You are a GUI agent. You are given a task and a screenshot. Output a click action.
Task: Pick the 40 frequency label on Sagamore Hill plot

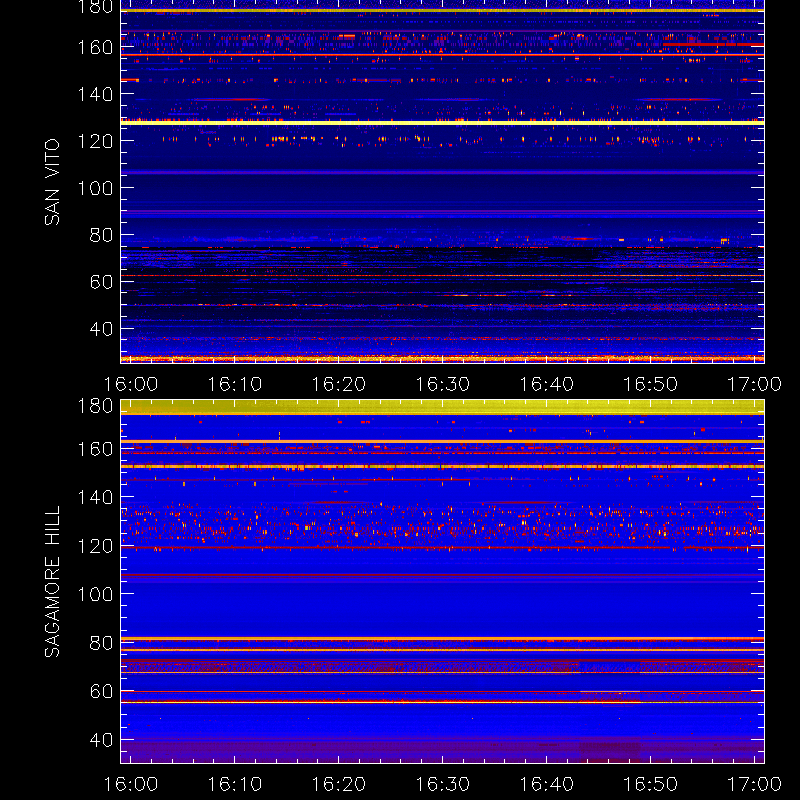(x=102, y=740)
